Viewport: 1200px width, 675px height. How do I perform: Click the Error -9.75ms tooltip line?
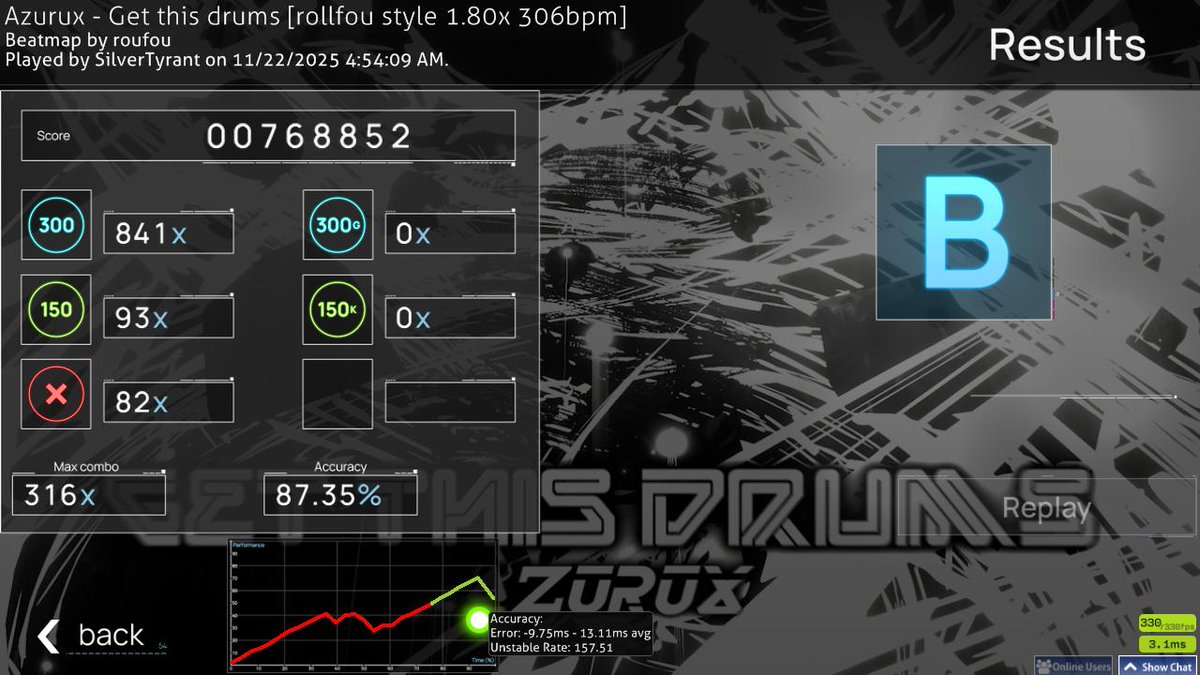571,633
